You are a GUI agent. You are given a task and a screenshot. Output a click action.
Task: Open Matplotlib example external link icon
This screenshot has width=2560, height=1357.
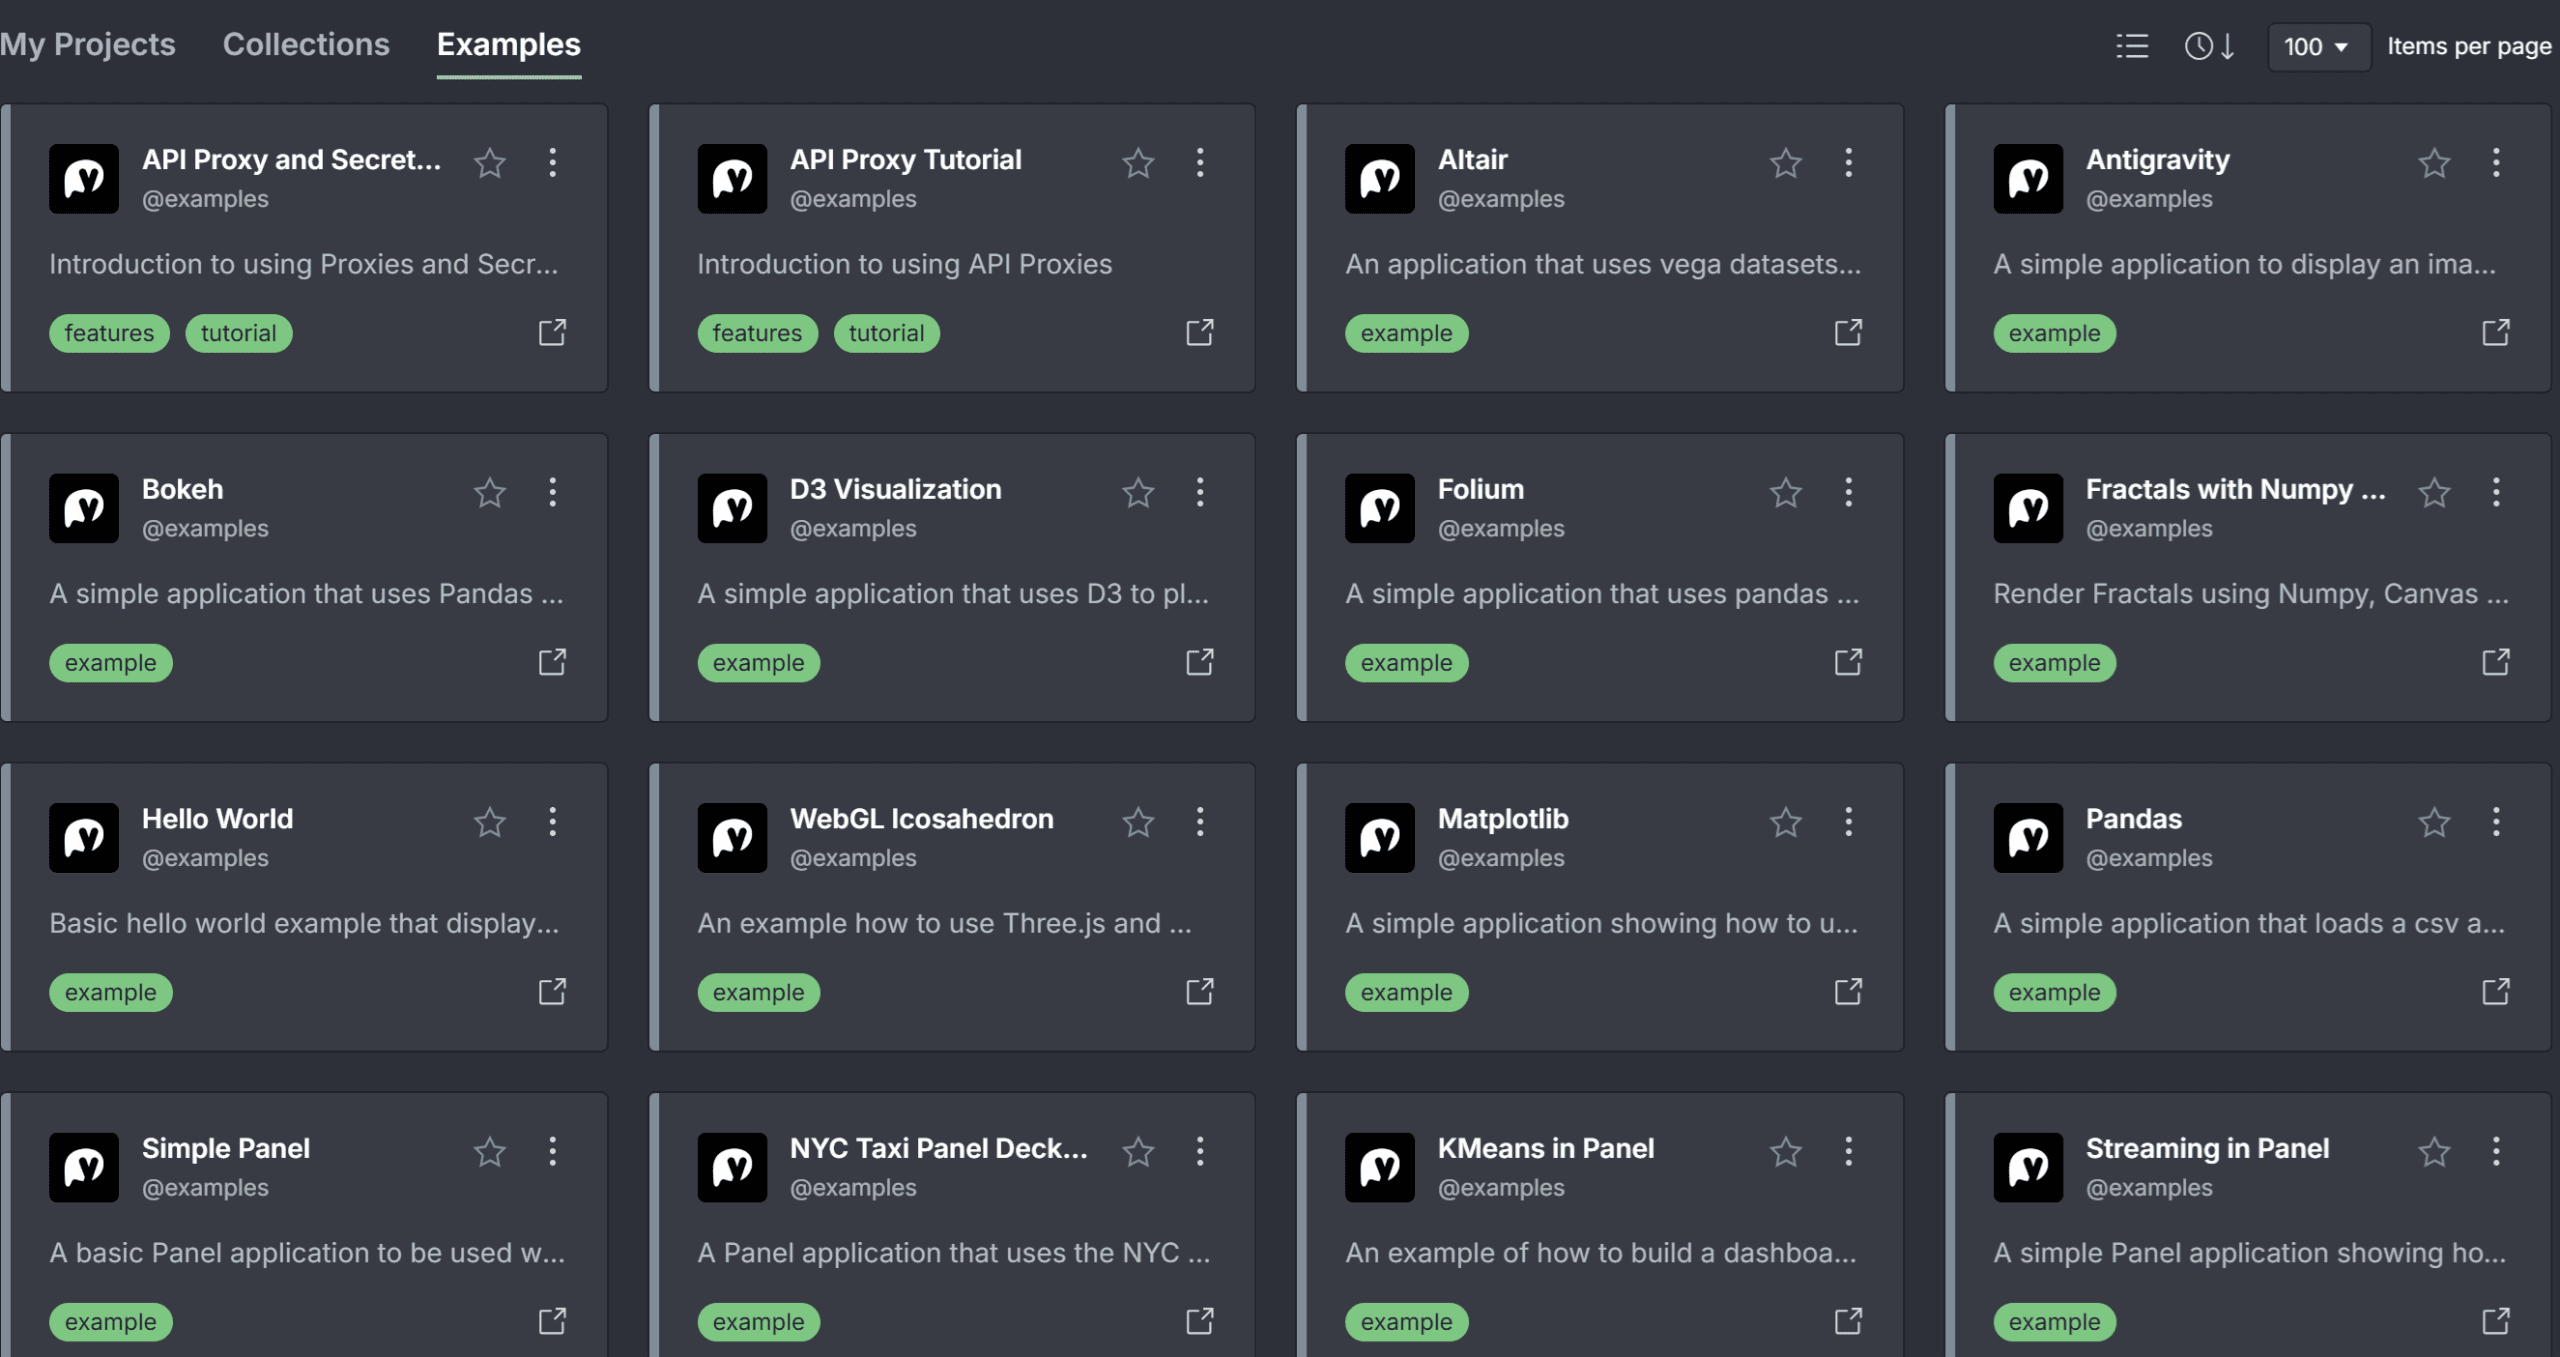(x=1848, y=991)
